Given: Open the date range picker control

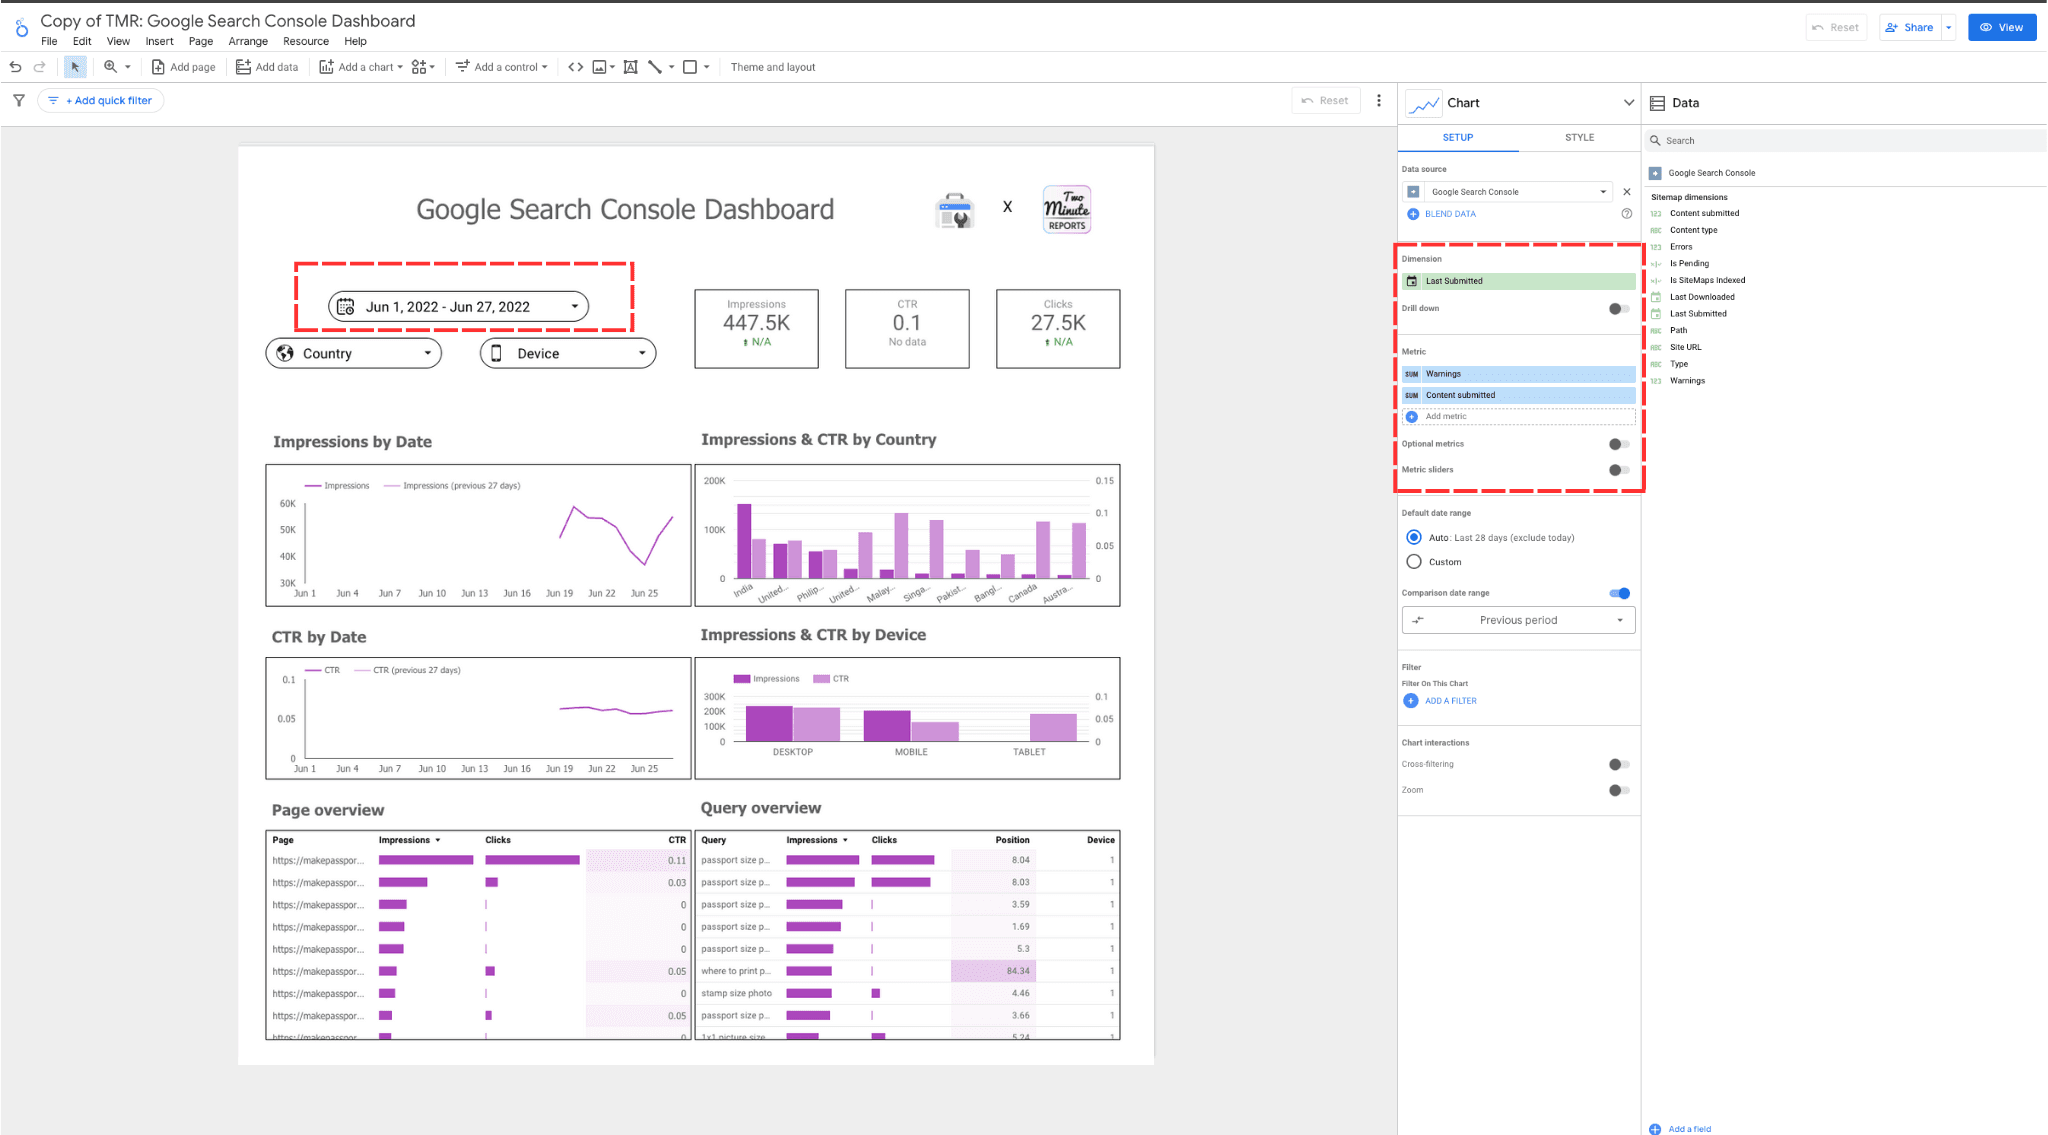Looking at the screenshot, I should pos(458,307).
